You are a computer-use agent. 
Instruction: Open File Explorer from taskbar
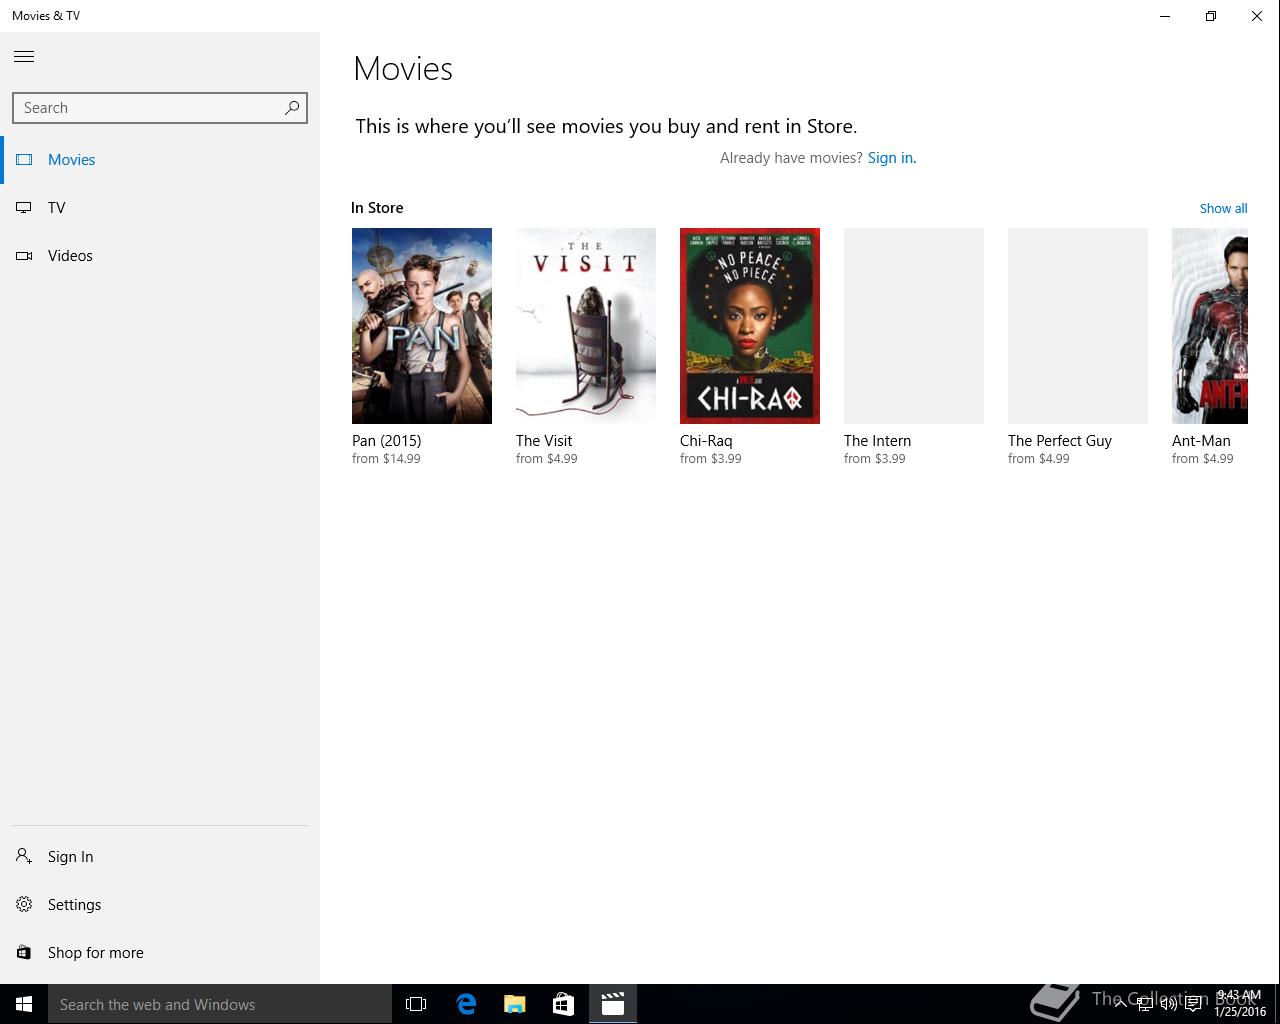(515, 1004)
